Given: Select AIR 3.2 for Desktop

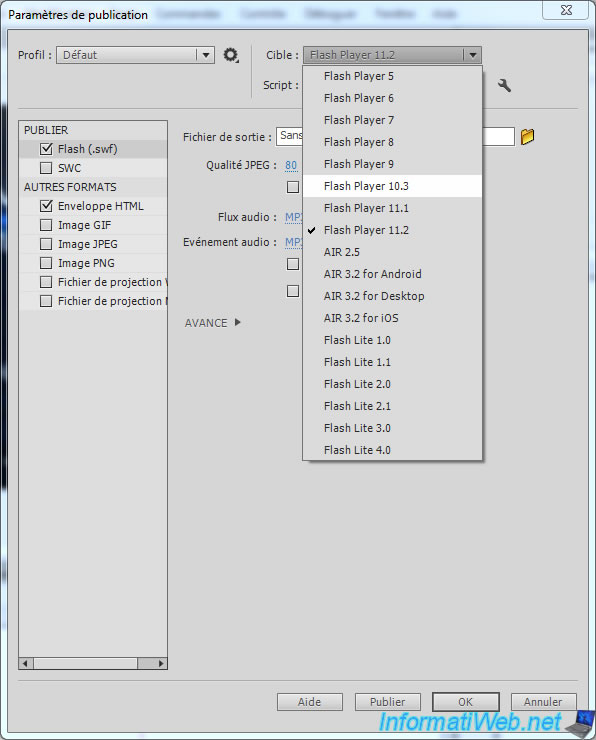Looking at the screenshot, I should click(392, 296).
